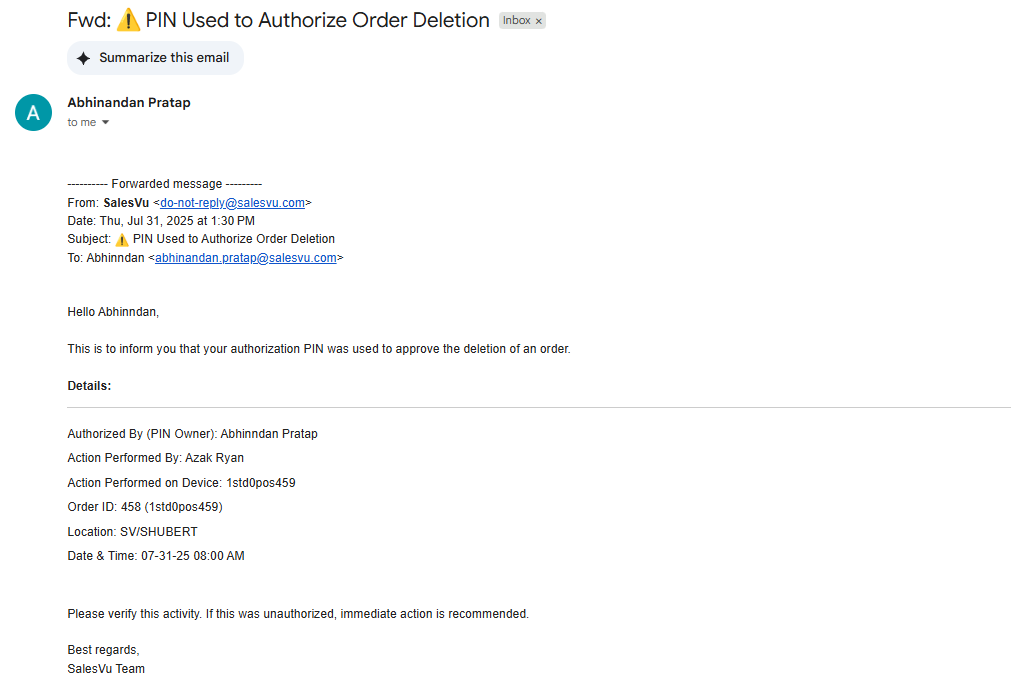
Task: Summarize this email
Action: pos(155,58)
